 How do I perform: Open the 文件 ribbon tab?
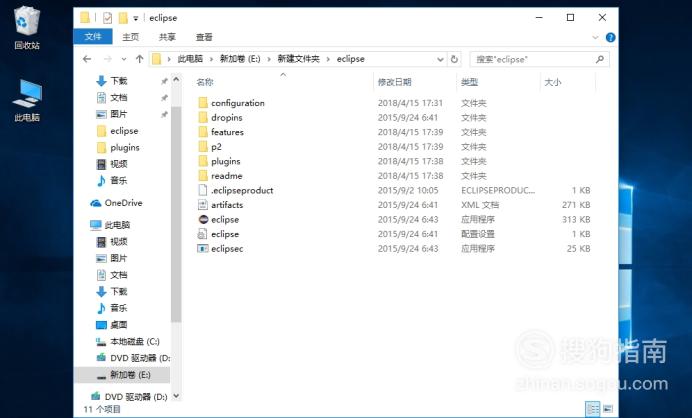coord(93,37)
